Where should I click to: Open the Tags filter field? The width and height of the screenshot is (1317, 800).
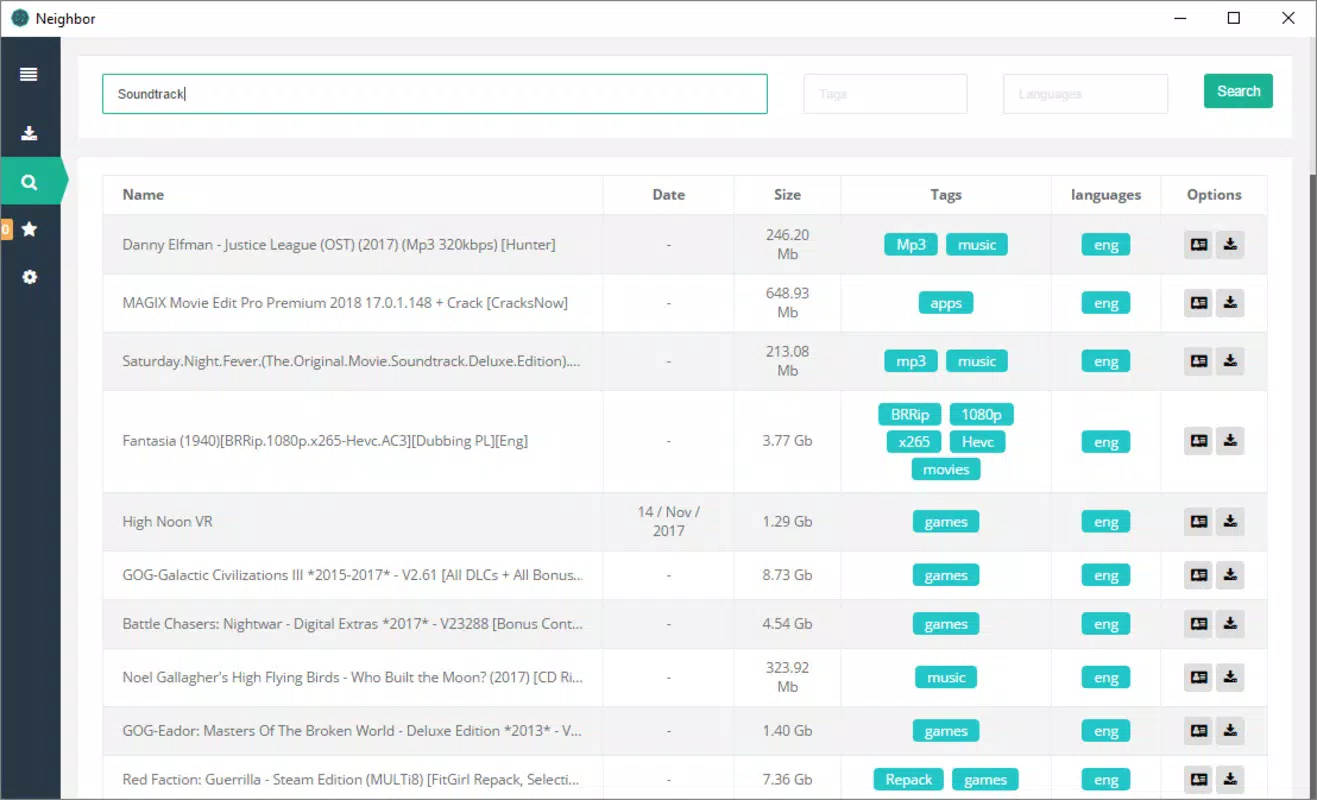tap(885, 94)
